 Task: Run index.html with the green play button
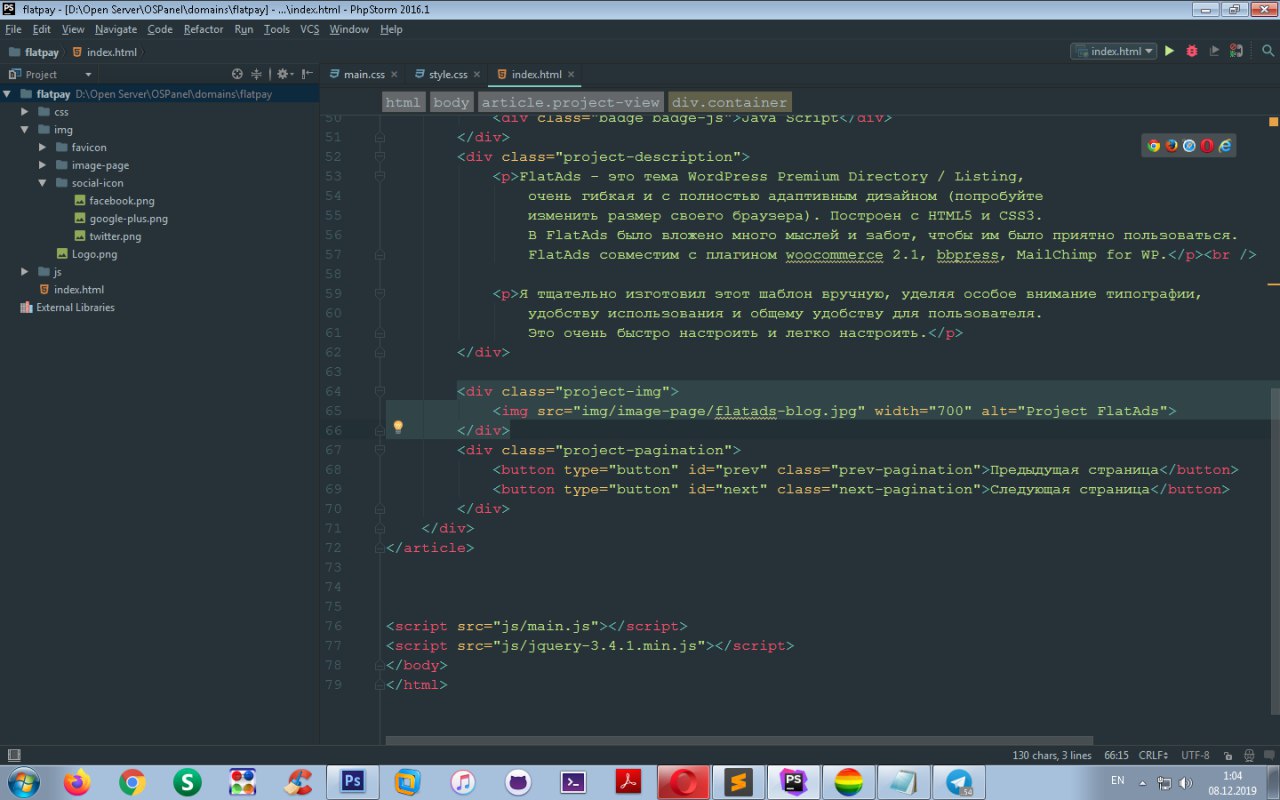(x=1169, y=51)
